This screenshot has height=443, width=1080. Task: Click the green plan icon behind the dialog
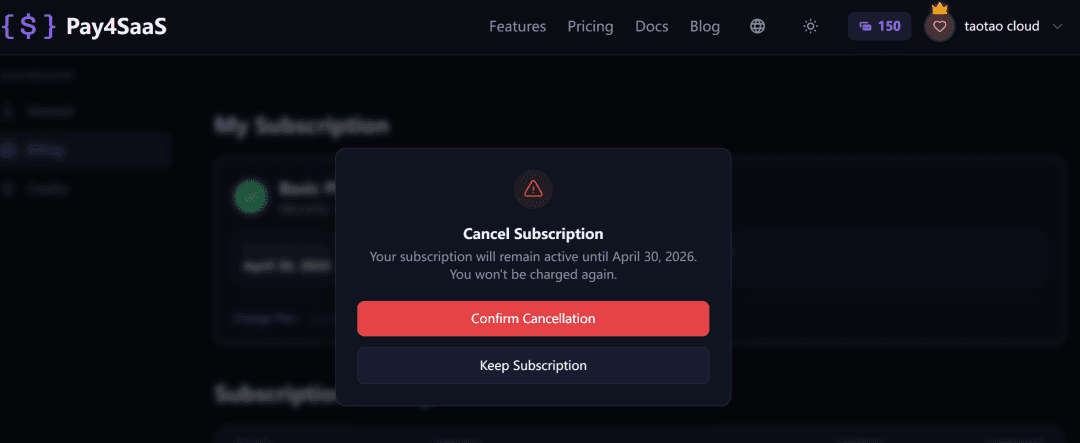pos(250,196)
